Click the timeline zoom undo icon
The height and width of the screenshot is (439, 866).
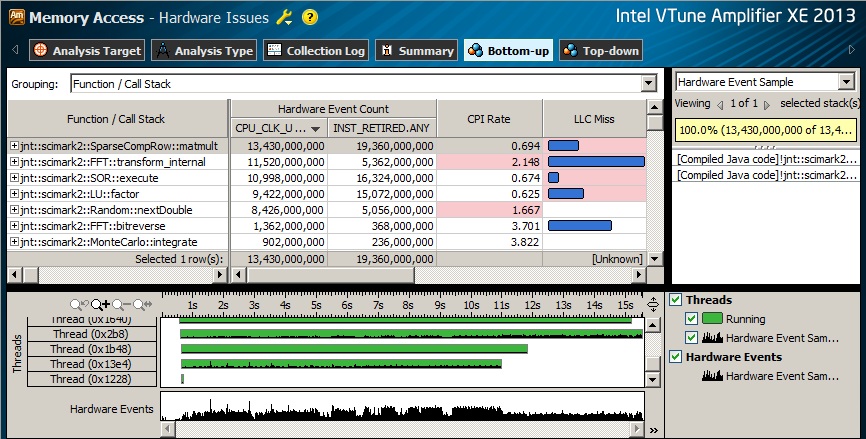(x=79, y=305)
